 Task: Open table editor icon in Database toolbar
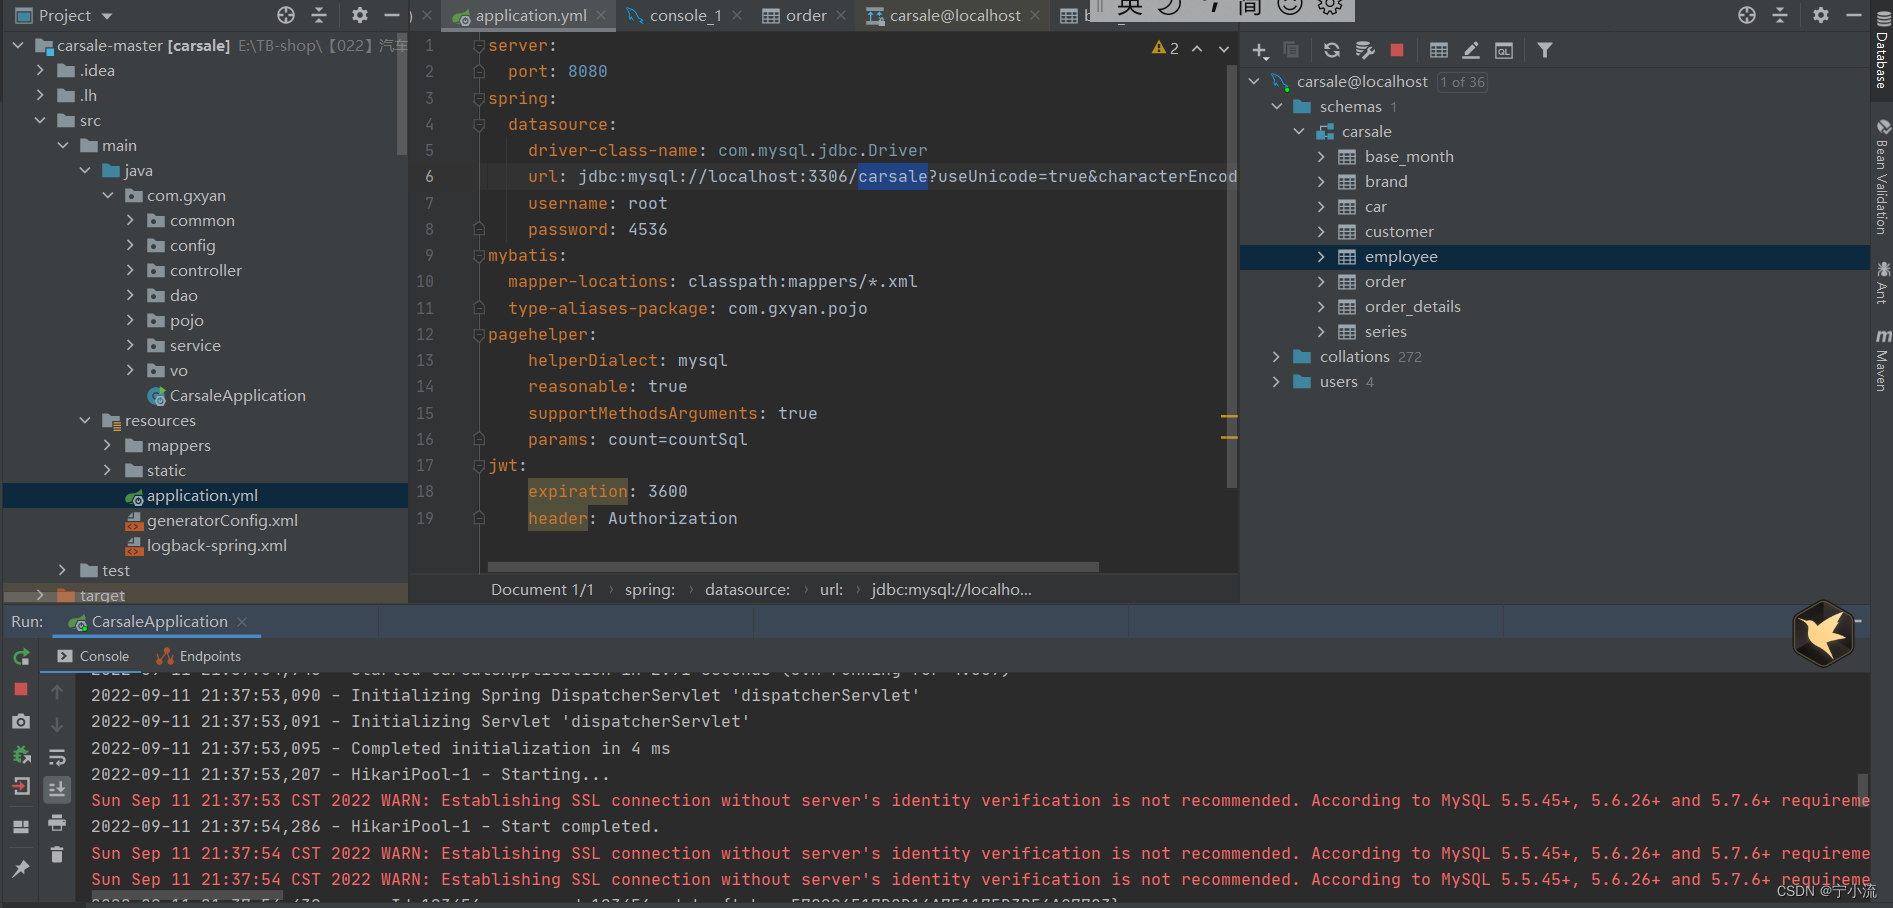pyautogui.click(x=1439, y=50)
